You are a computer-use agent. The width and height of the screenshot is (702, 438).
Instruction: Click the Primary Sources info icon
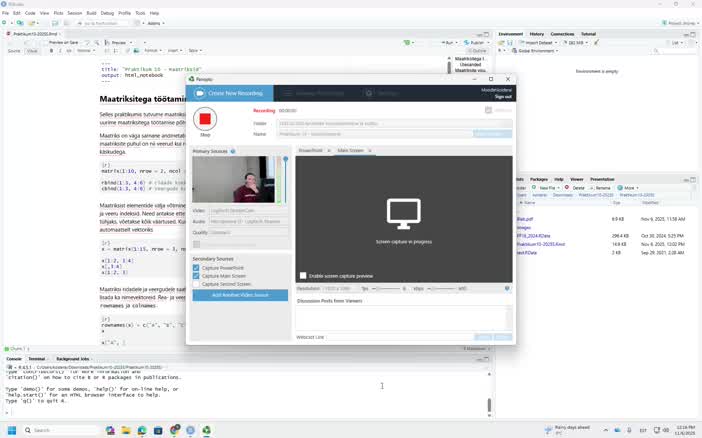(x=233, y=151)
